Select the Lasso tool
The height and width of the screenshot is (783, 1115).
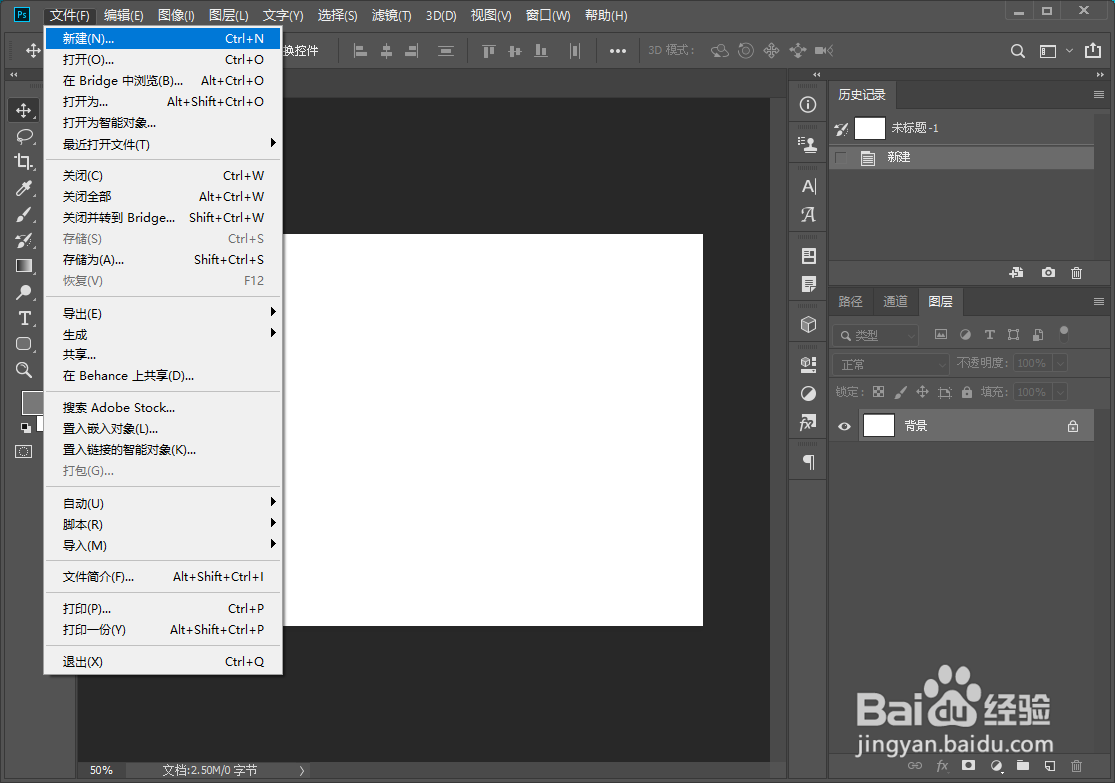coord(24,136)
